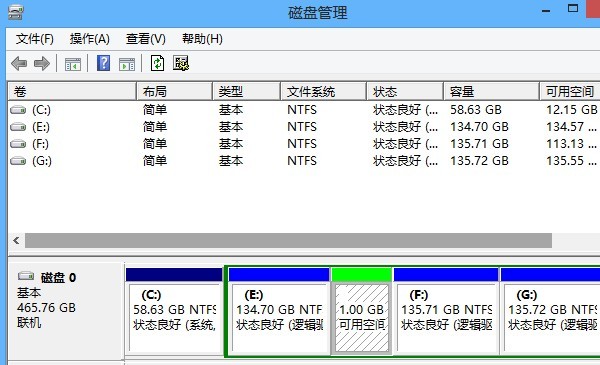
Task: Click 简单 layout cell in the (E:) row
Action: (155, 127)
